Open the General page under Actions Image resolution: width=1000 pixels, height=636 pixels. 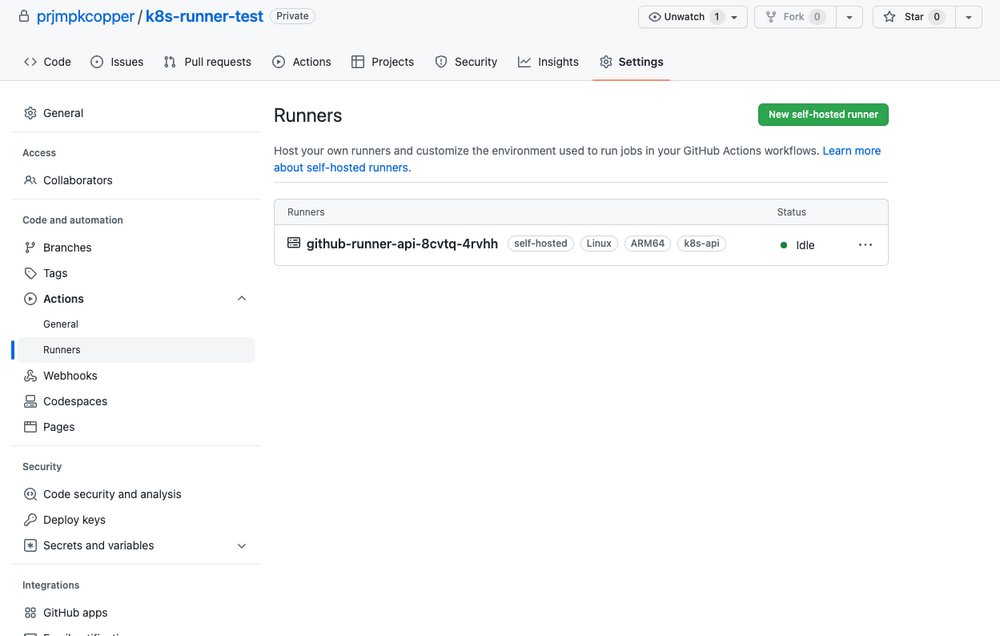[60, 324]
